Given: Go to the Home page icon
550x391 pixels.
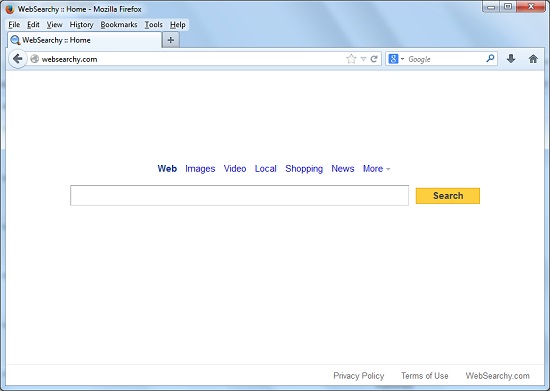Looking at the screenshot, I should (533, 59).
